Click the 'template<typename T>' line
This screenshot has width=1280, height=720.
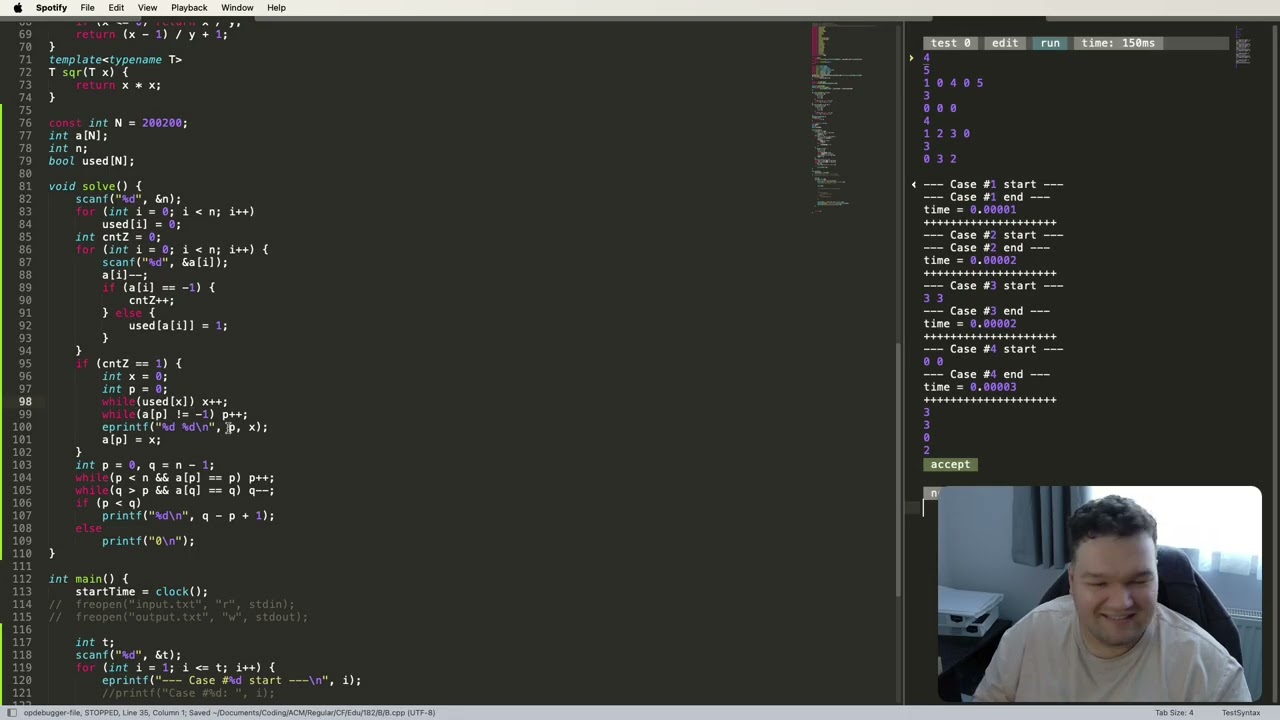[115, 60]
